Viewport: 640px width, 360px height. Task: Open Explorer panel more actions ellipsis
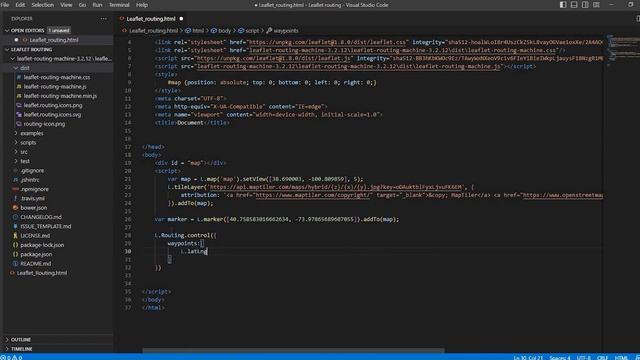(x=103, y=19)
